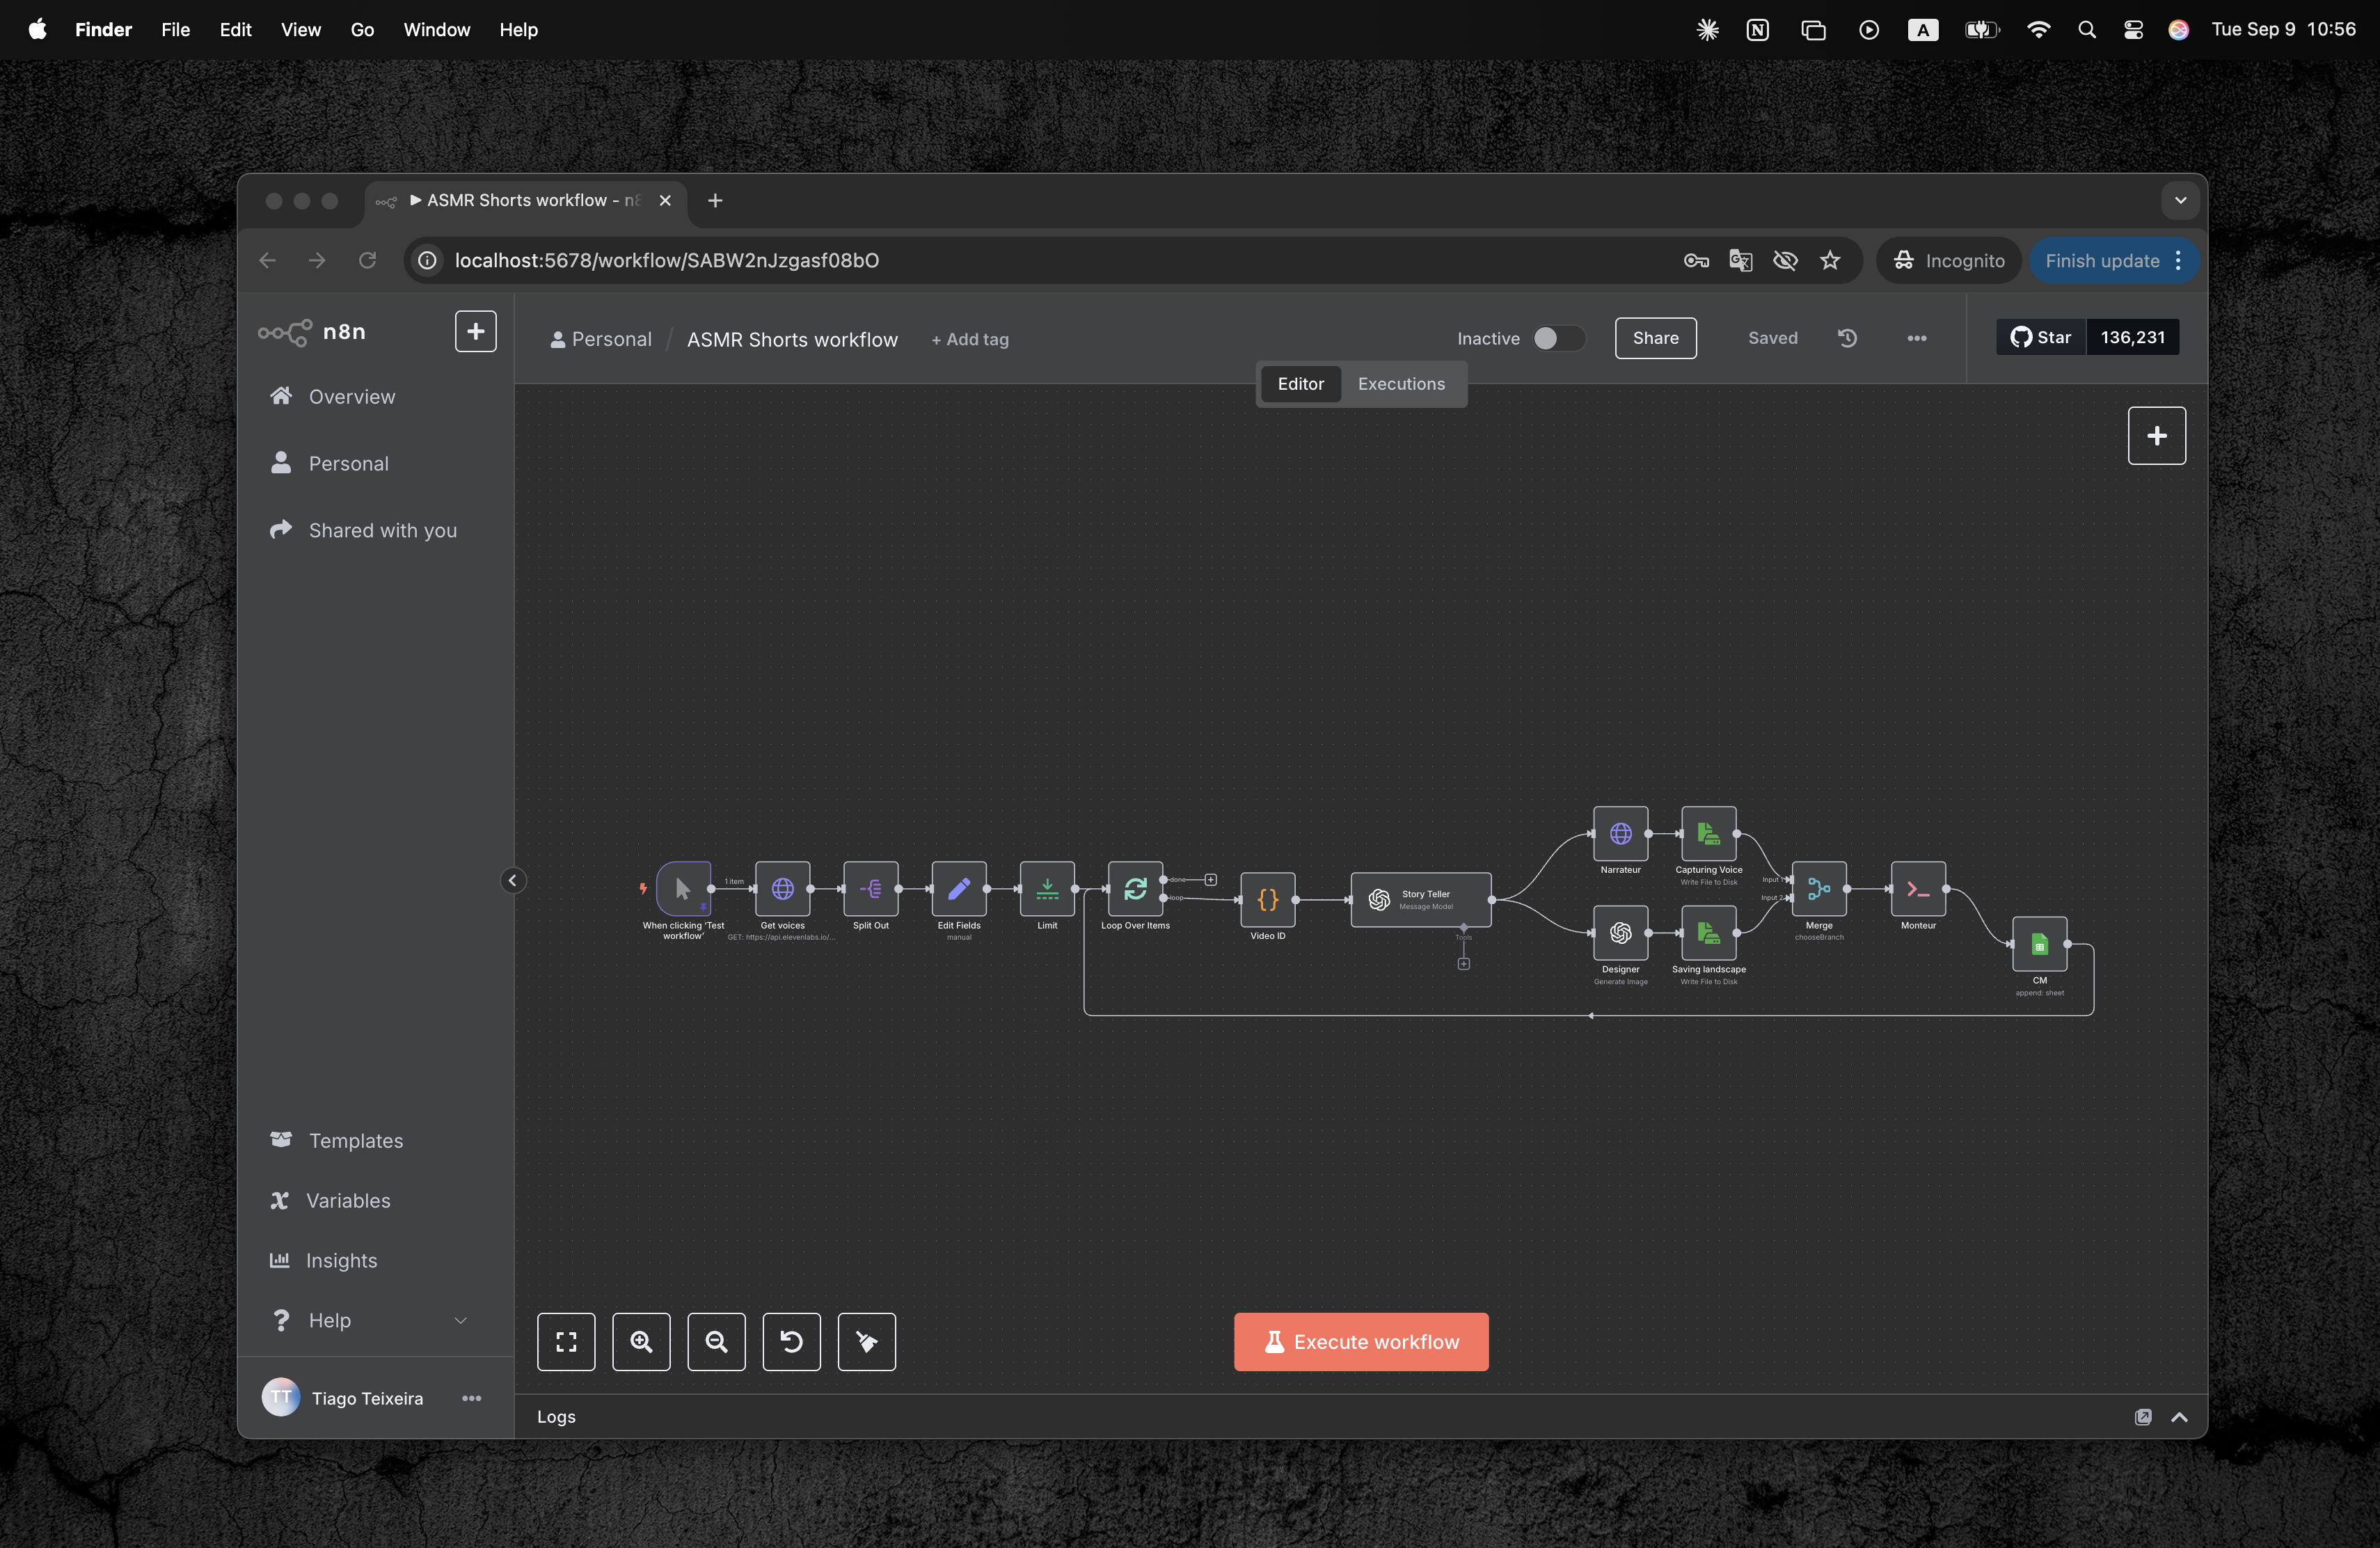The height and width of the screenshot is (1548, 2380).
Task: Open Finder's View menu
Action: (300, 29)
